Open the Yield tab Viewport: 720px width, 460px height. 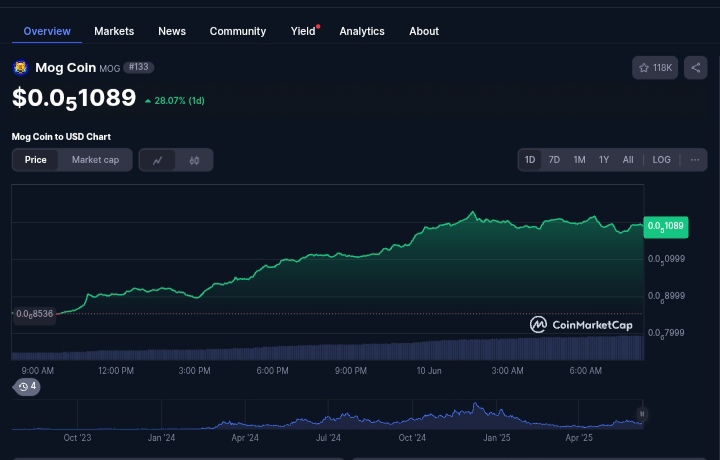pos(303,31)
